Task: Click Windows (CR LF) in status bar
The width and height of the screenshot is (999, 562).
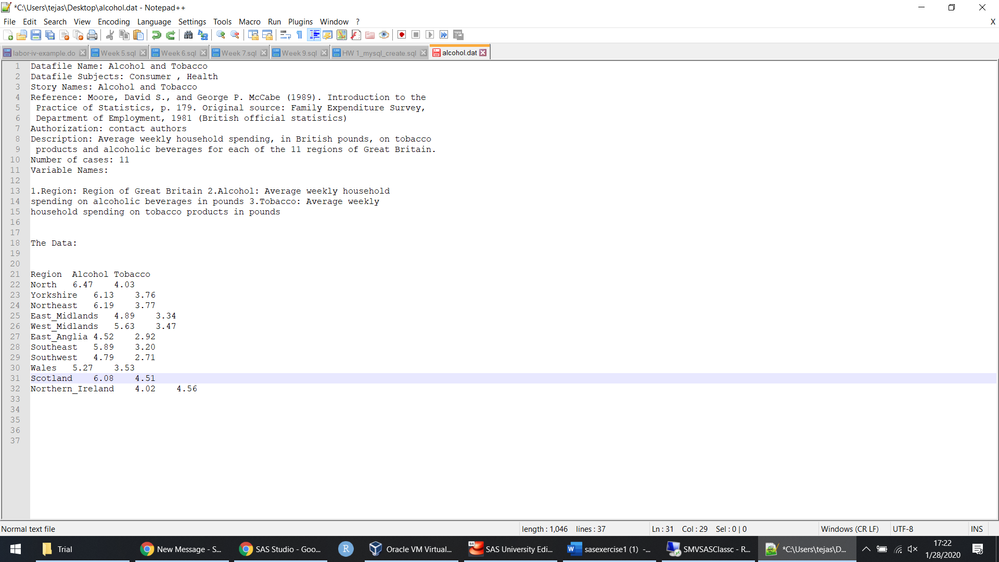Action: (x=849, y=529)
